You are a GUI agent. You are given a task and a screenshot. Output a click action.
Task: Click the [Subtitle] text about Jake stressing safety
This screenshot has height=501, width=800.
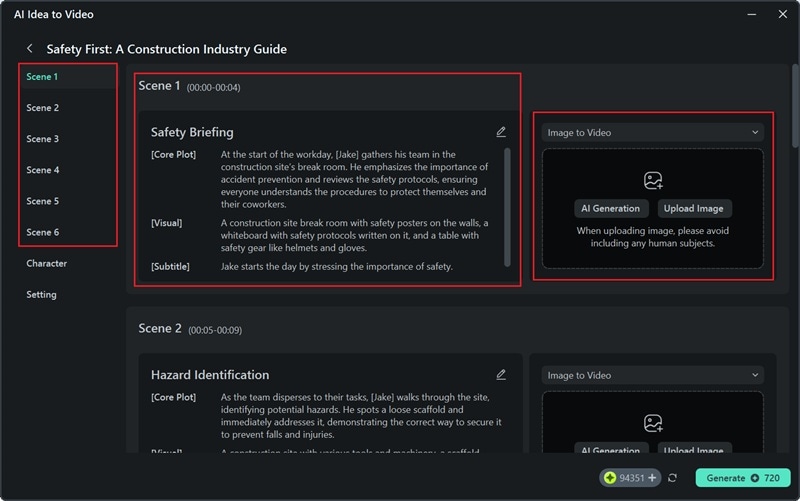pos(337,267)
